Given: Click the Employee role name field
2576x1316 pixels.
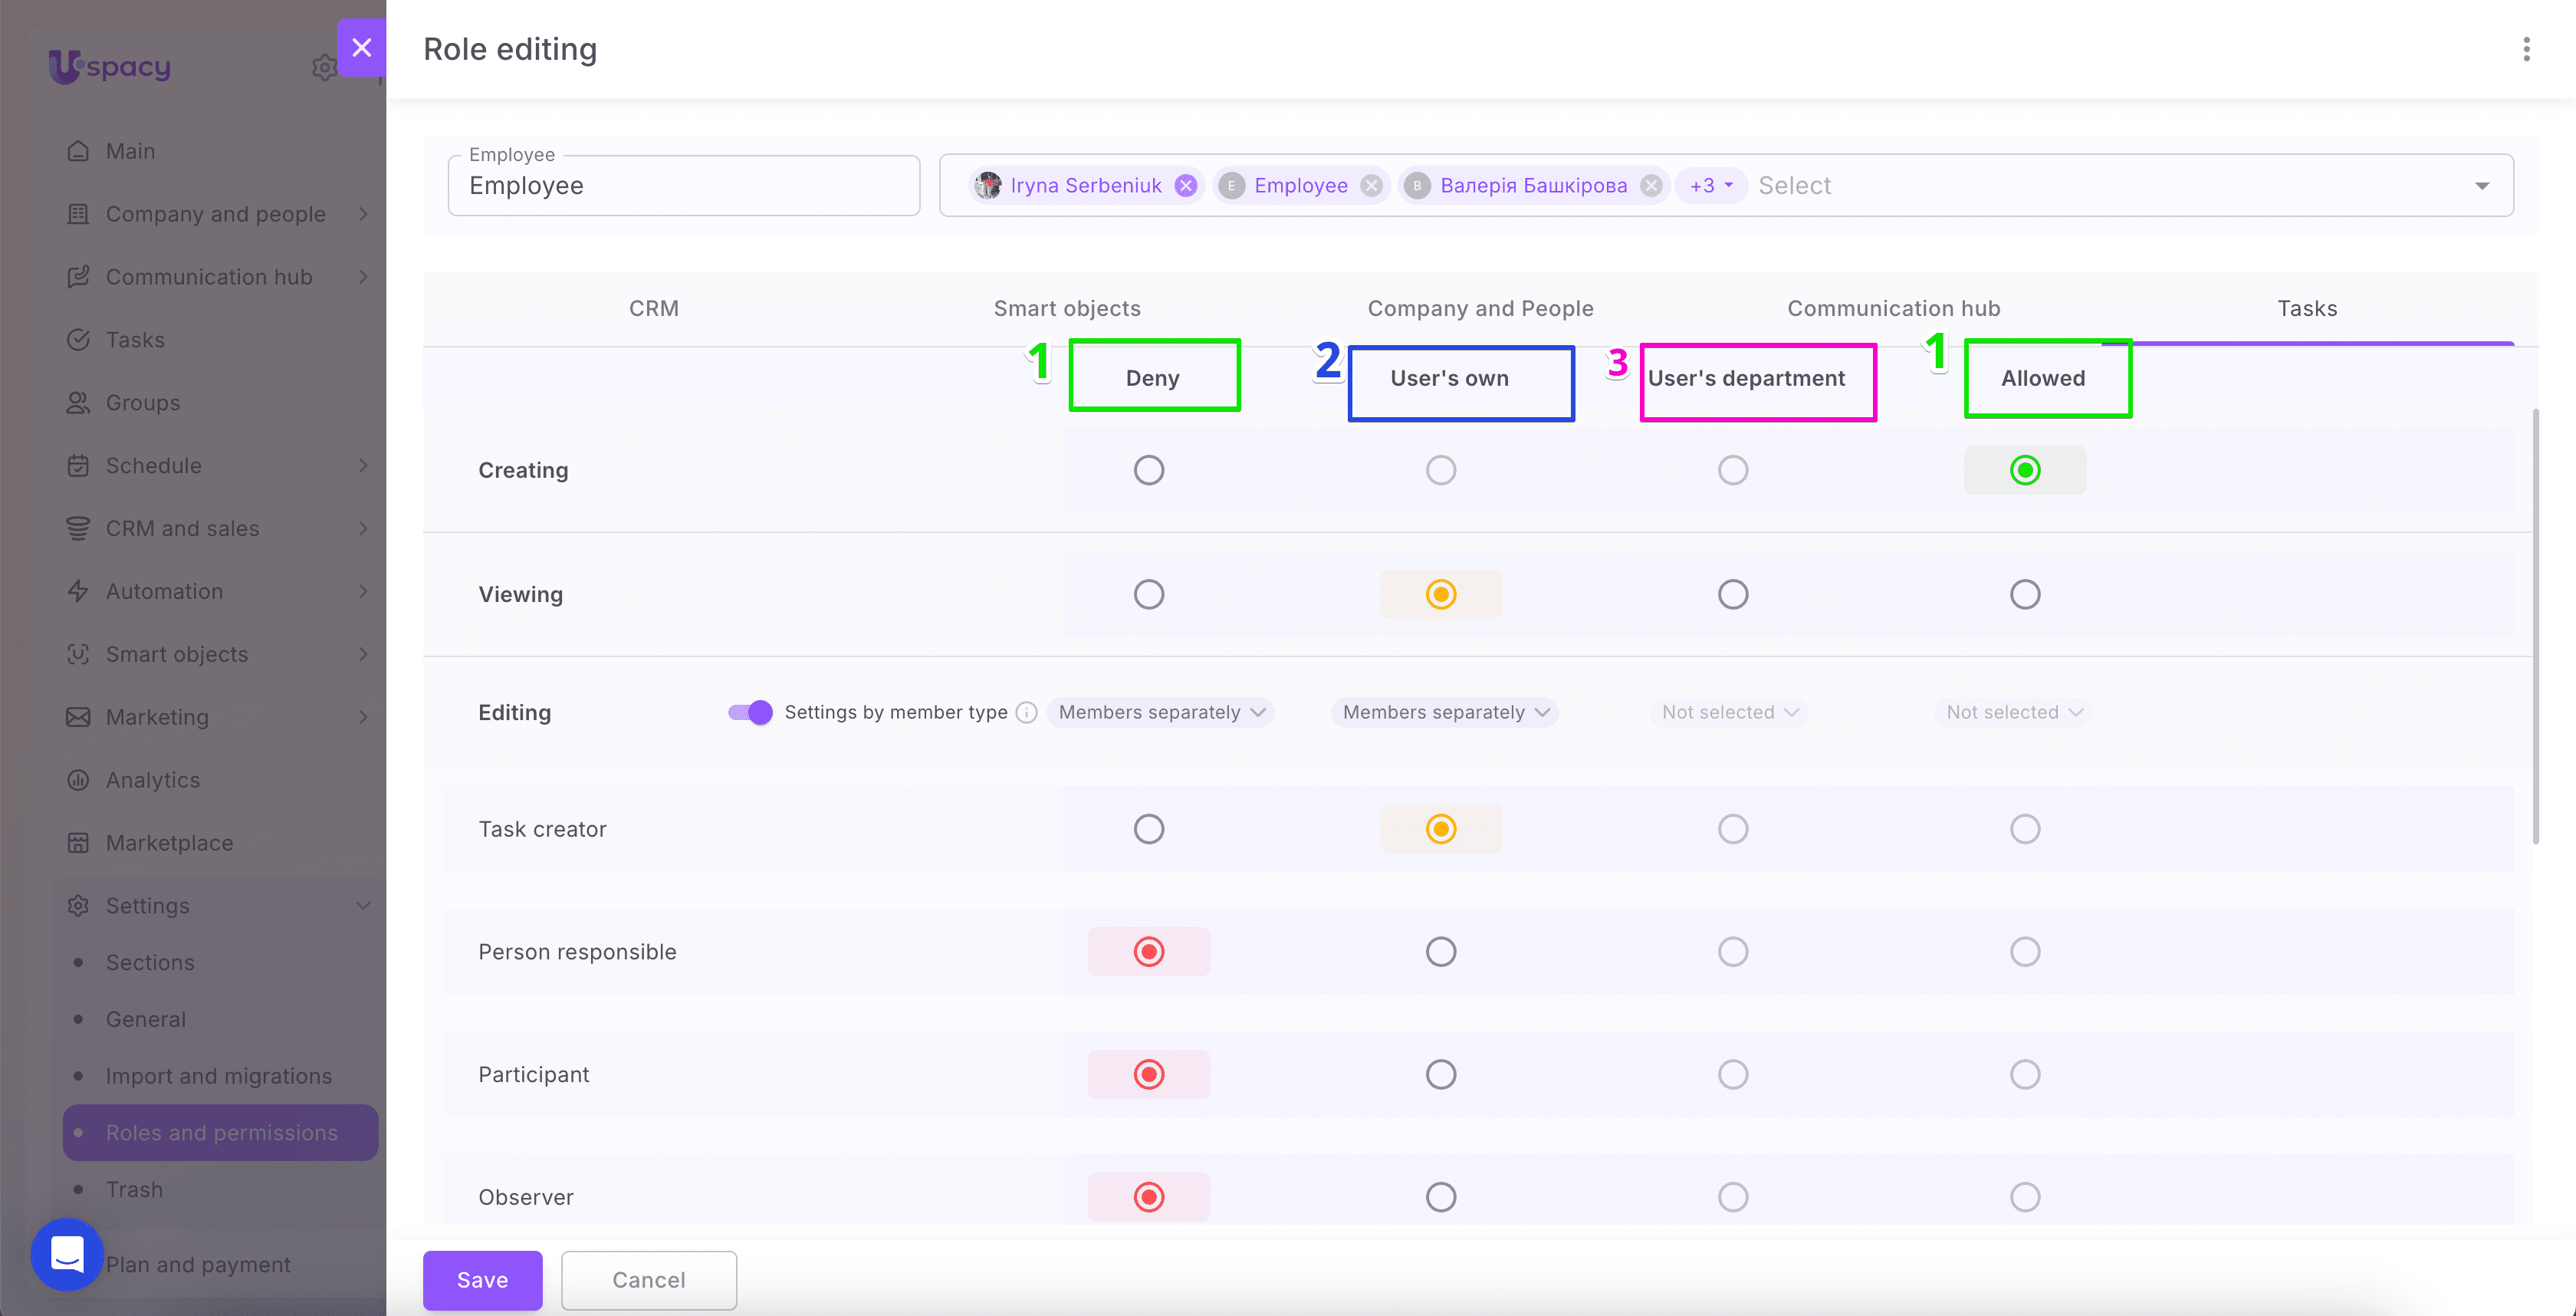Looking at the screenshot, I should 684,185.
